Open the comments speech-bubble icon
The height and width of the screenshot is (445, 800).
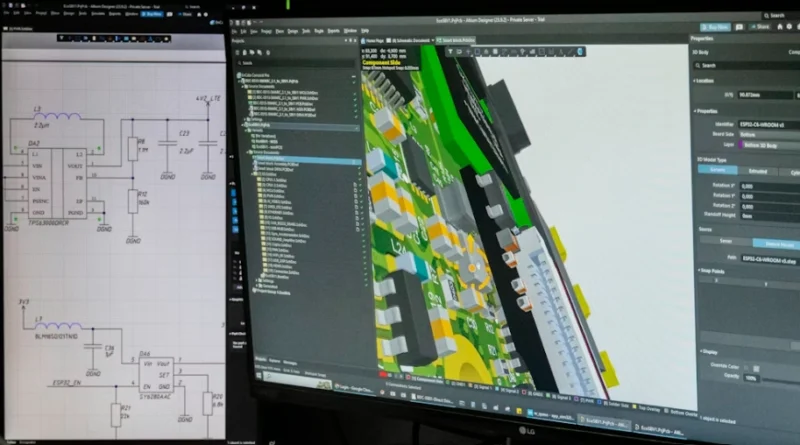[x=739, y=27]
